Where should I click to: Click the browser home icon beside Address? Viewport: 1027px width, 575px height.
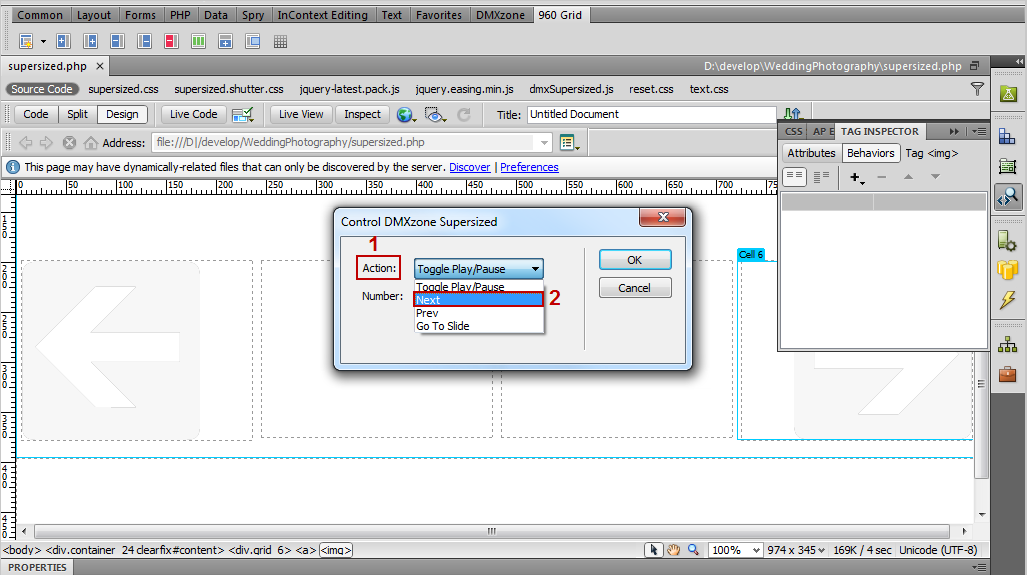tap(91, 142)
